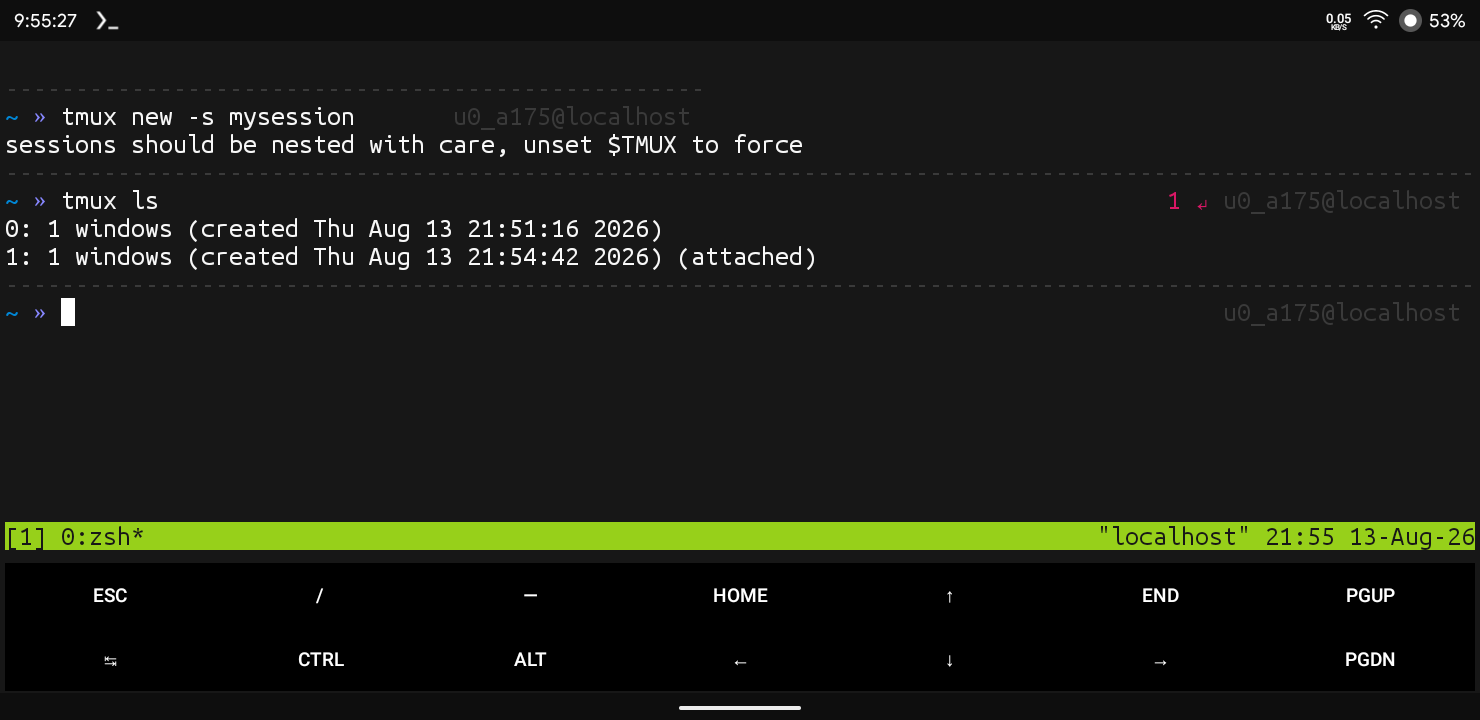Click the terminal prompt cursor
This screenshot has width=1480, height=720.
(x=68, y=312)
